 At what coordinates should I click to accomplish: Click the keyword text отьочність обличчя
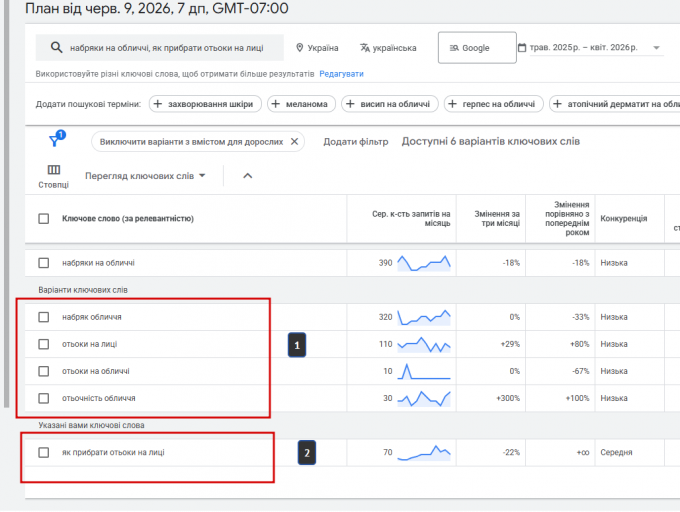(x=98, y=398)
